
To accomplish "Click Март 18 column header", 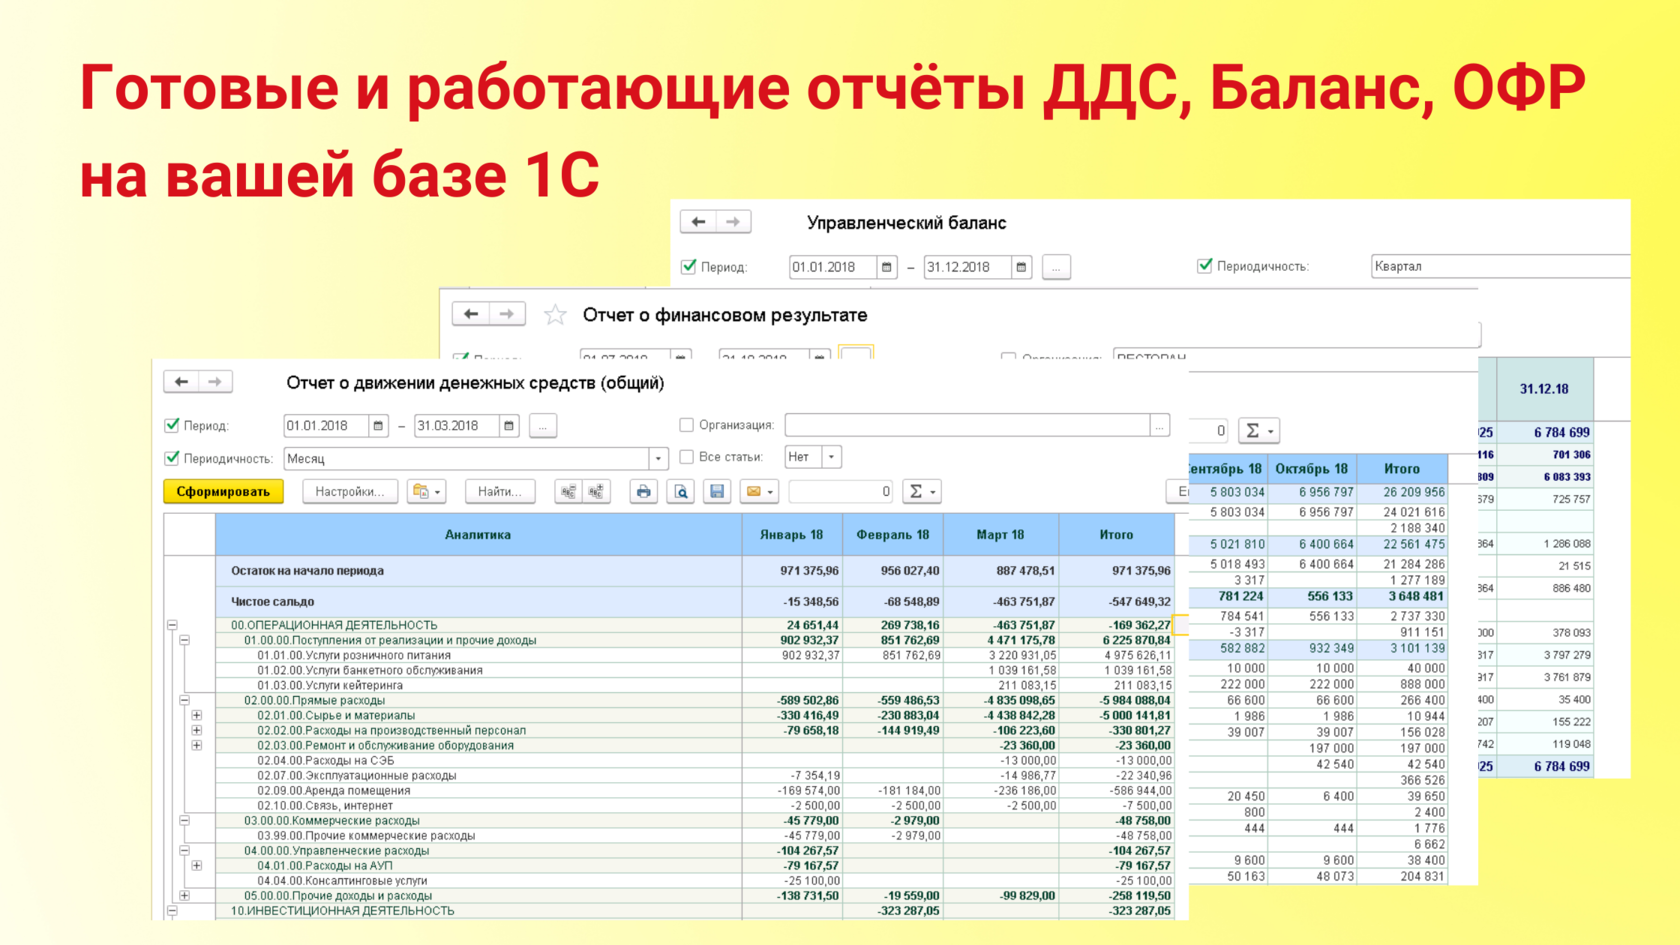I will (x=1001, y=535).
